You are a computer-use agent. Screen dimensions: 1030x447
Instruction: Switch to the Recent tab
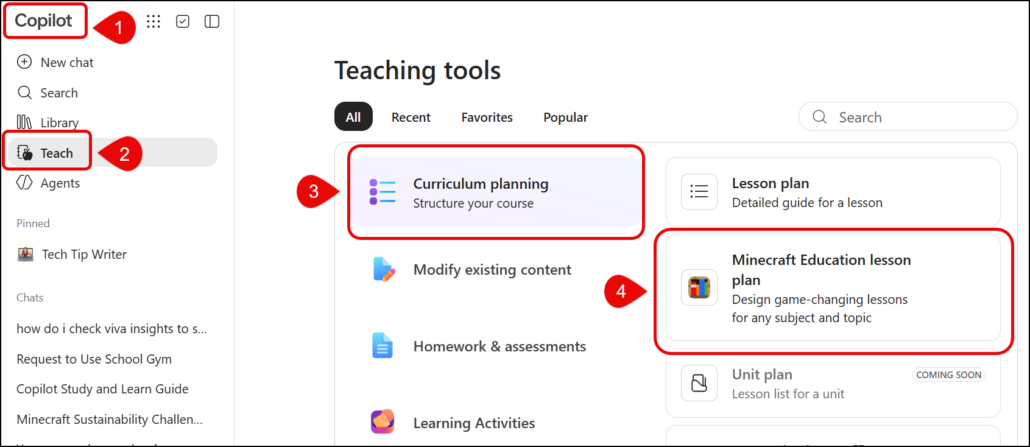point(411,117)
